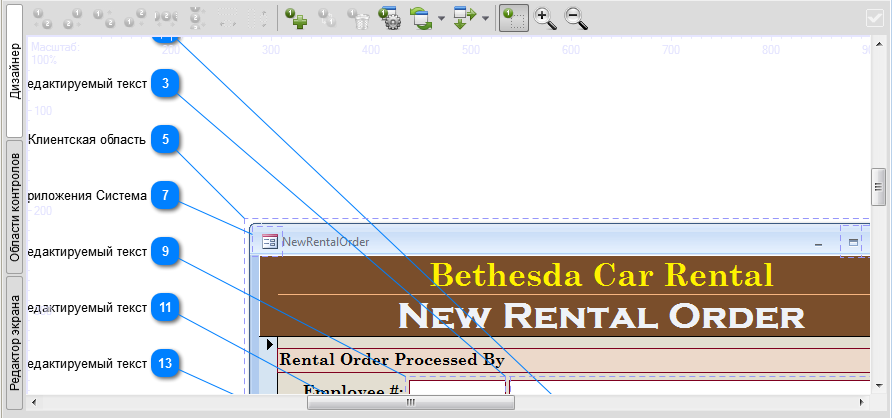Toggle the grayed checkmark box at toolbar right
The image size is (892, 418).
tap(874, 18)
